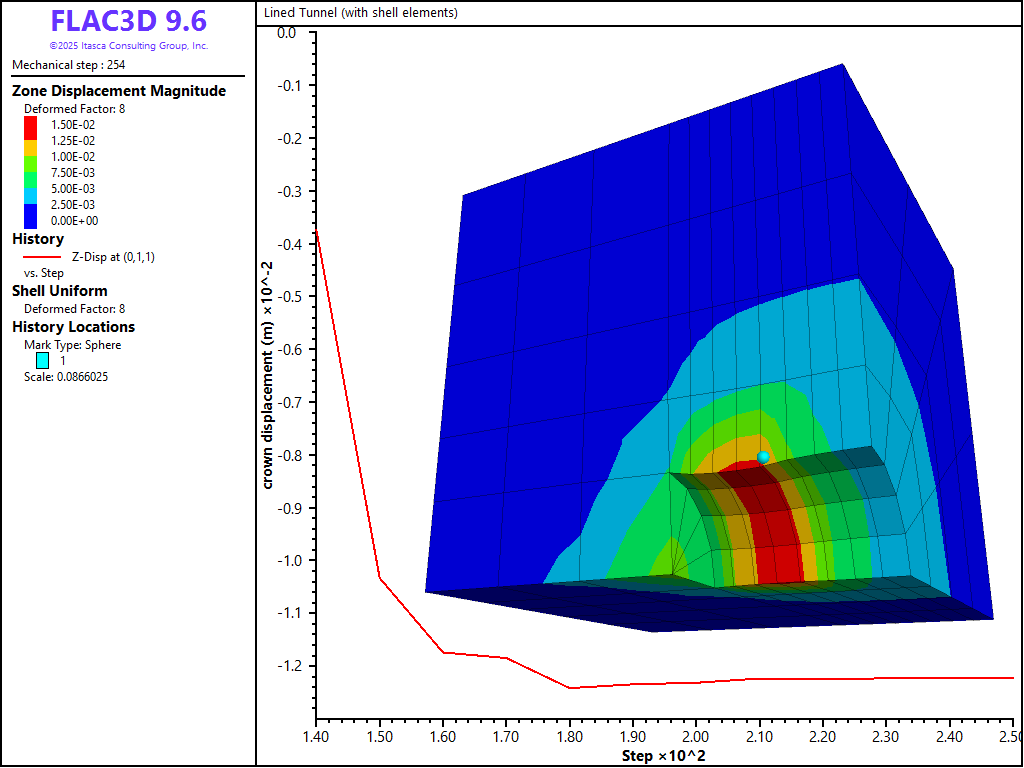Select the red 1.50E-02 contour swatch
This screenshot has height=768, width=1024.
[x=31, y=125]
